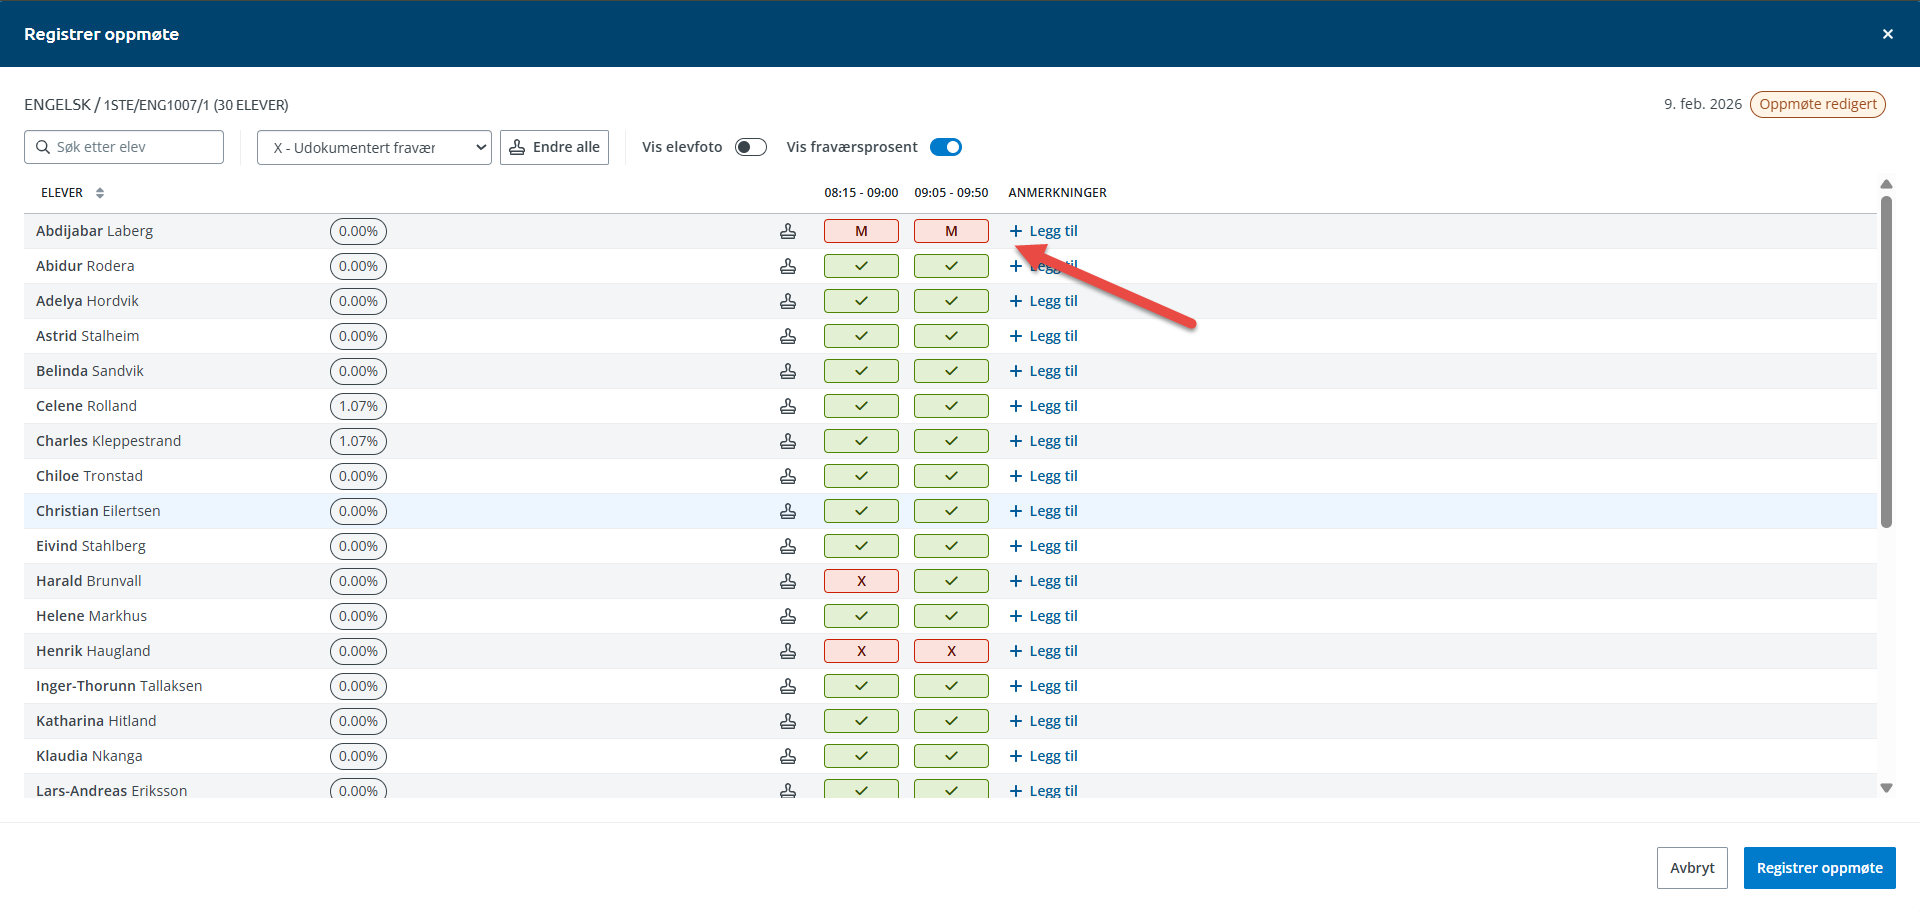Click the student list vertical scrollbar thumb
The image size is (1920, 912).
(x=1886, y=361)
